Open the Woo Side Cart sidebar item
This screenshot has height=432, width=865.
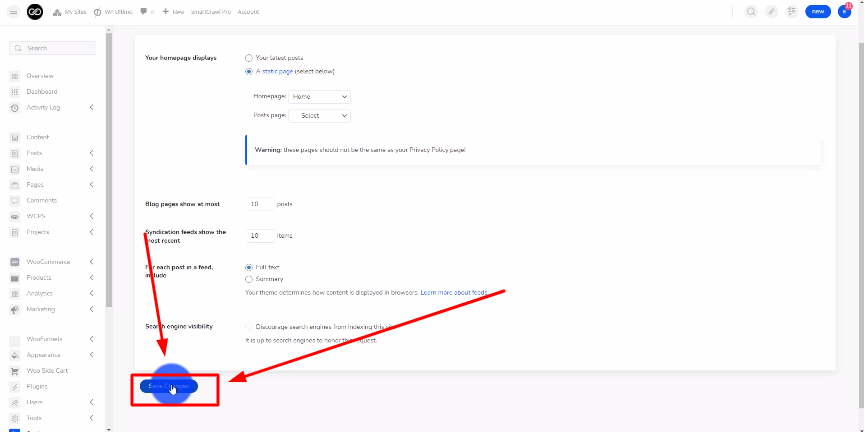[47, 370]
